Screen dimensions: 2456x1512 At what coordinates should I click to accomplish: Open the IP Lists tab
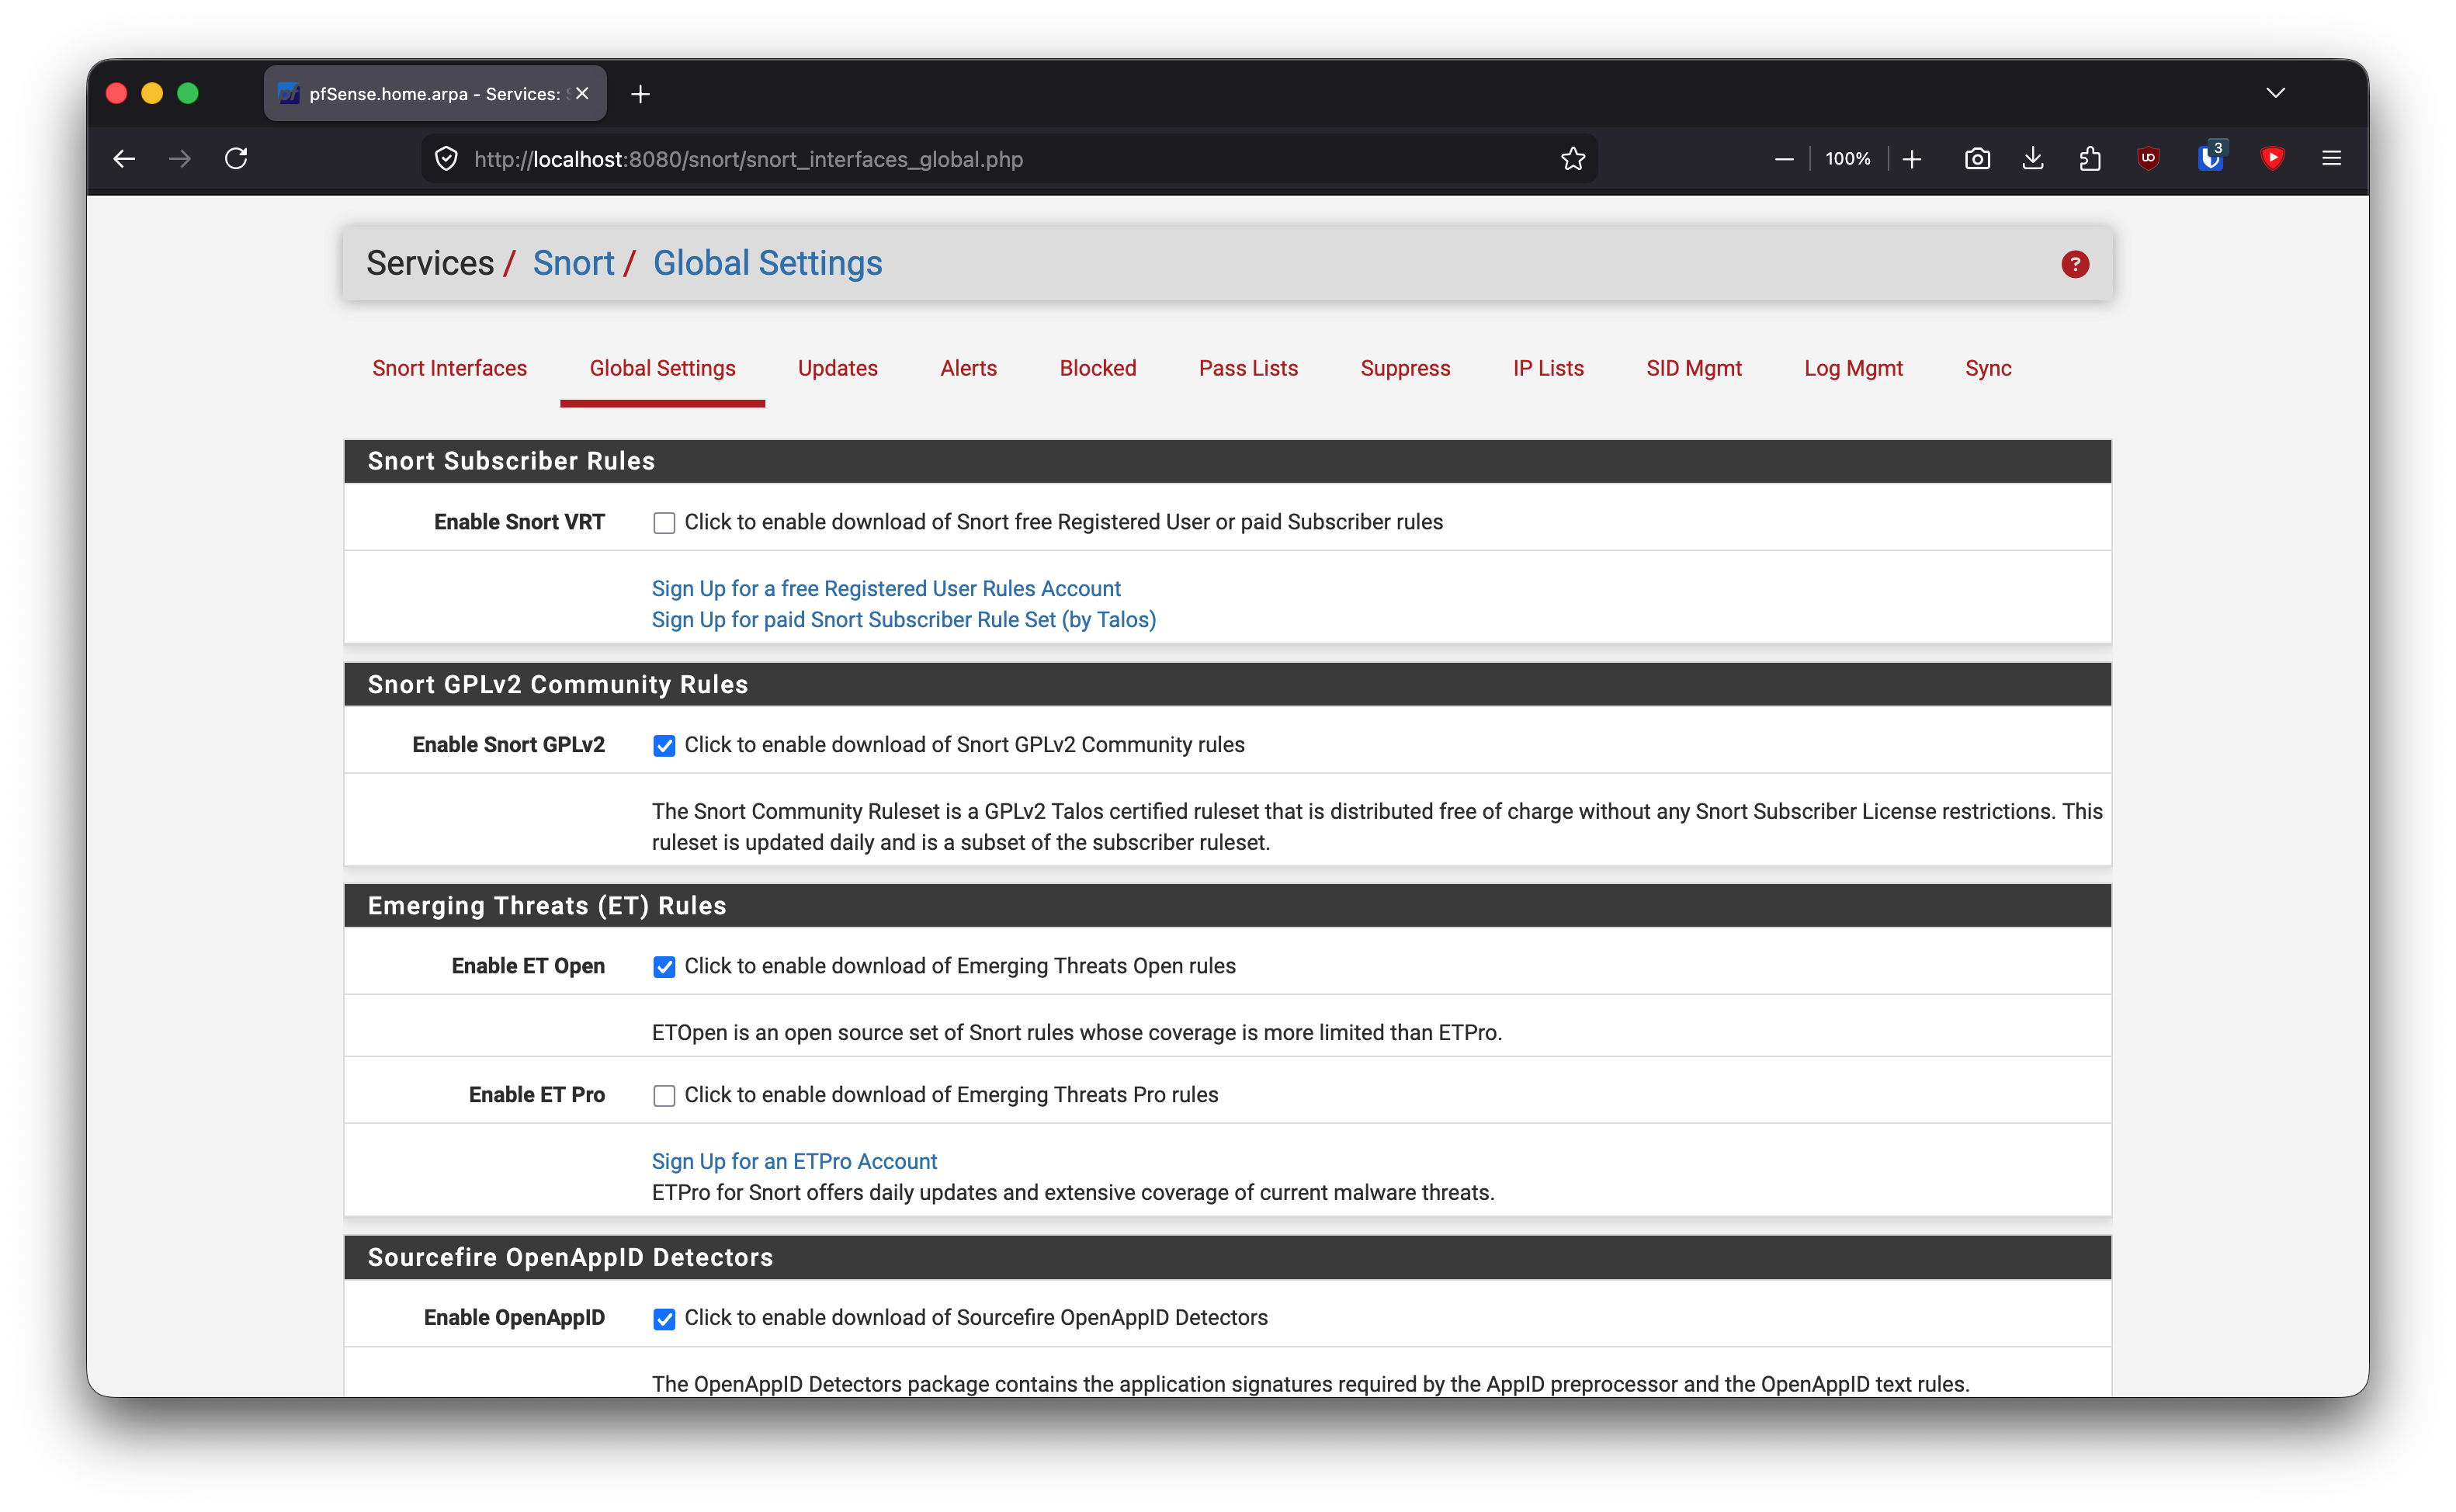point(1548,368)
